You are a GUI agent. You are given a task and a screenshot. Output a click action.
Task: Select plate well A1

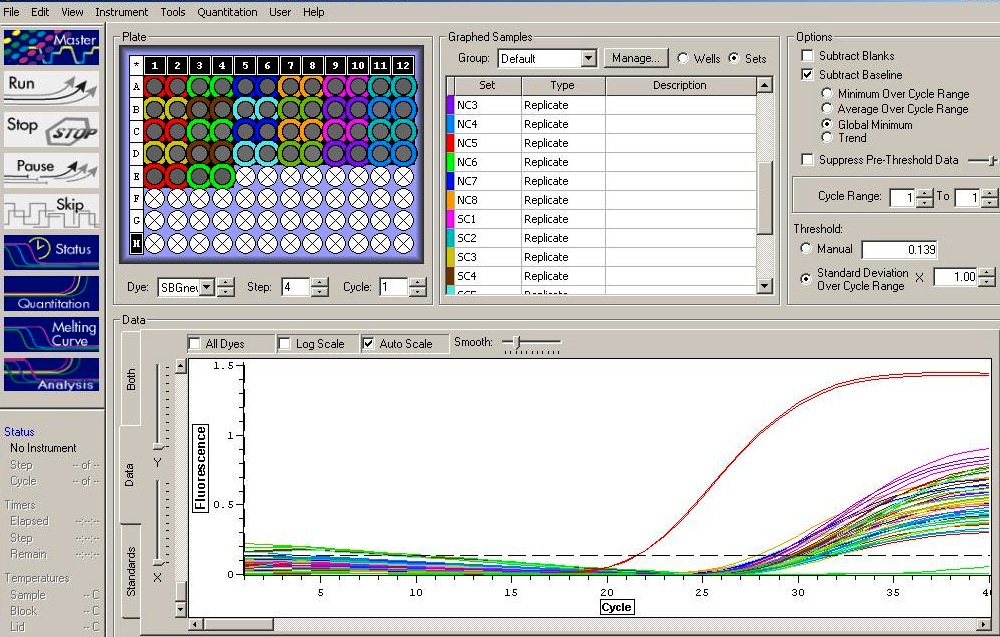154,87
